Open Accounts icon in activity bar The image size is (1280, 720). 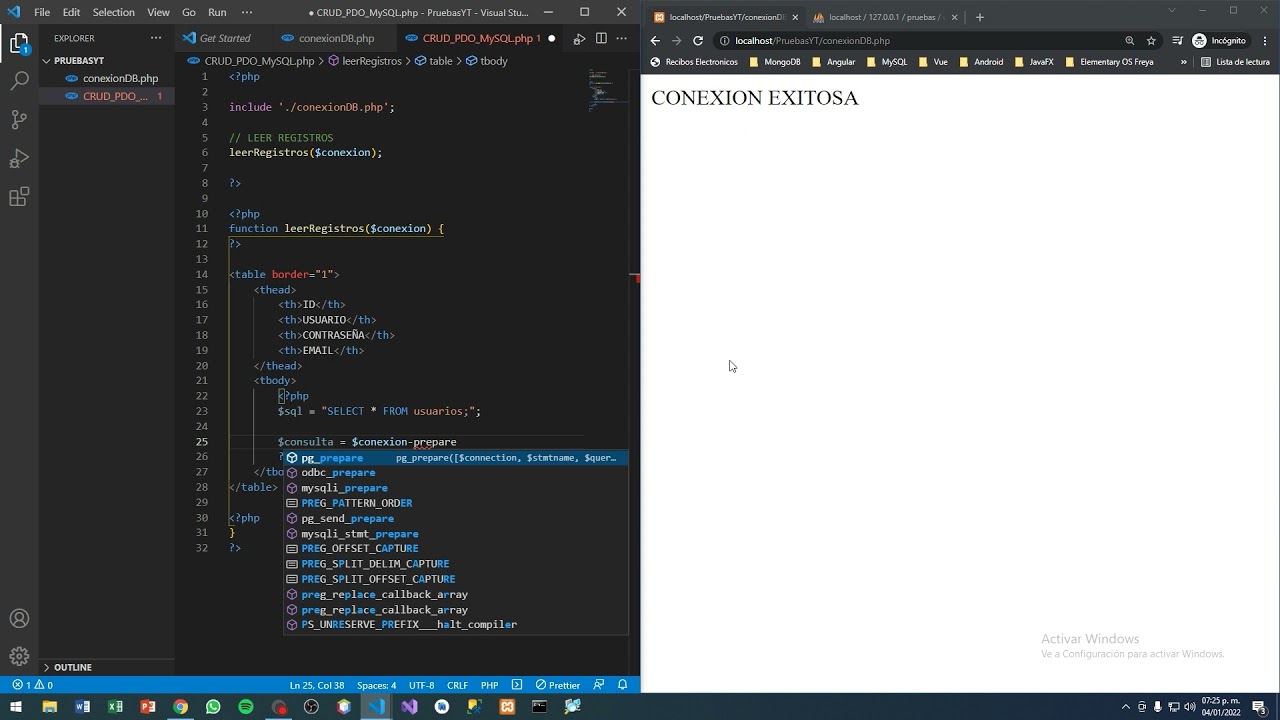[19, 619]
